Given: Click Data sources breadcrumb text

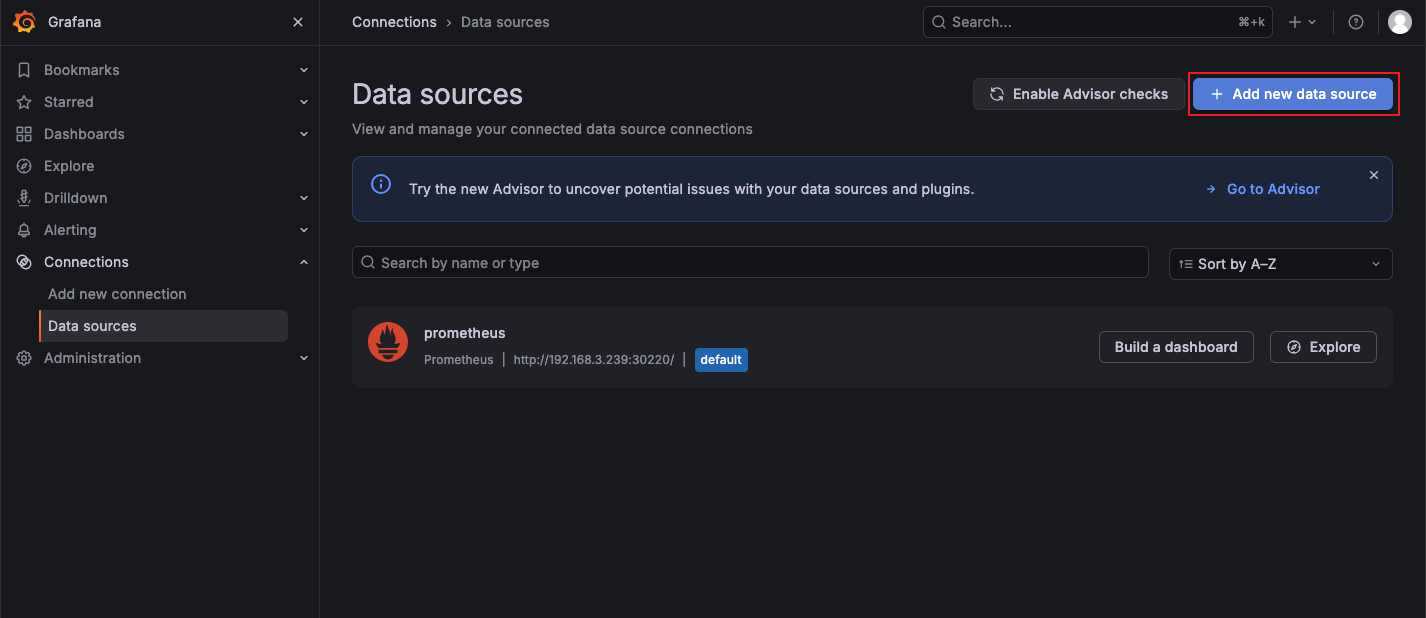Looking at the screenshot, I should [x=505, y=22].
